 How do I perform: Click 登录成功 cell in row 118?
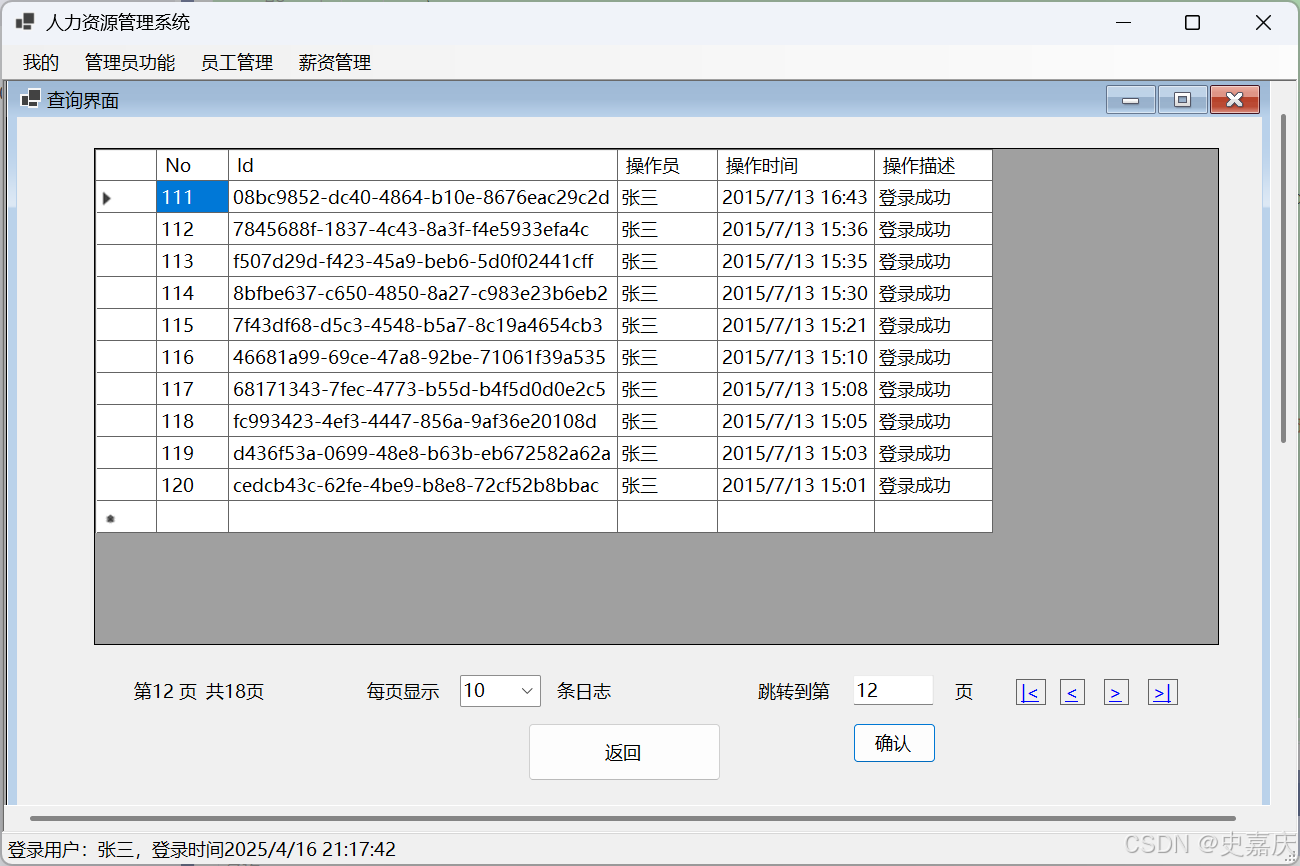coord(933,421)
